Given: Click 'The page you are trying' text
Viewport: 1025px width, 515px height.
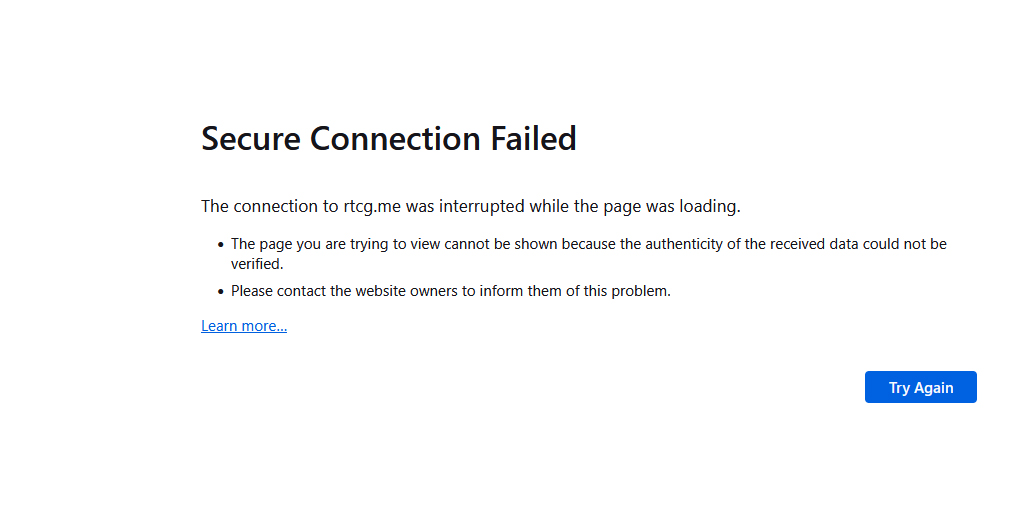Looking at the screenshot, I should [303, 244].
